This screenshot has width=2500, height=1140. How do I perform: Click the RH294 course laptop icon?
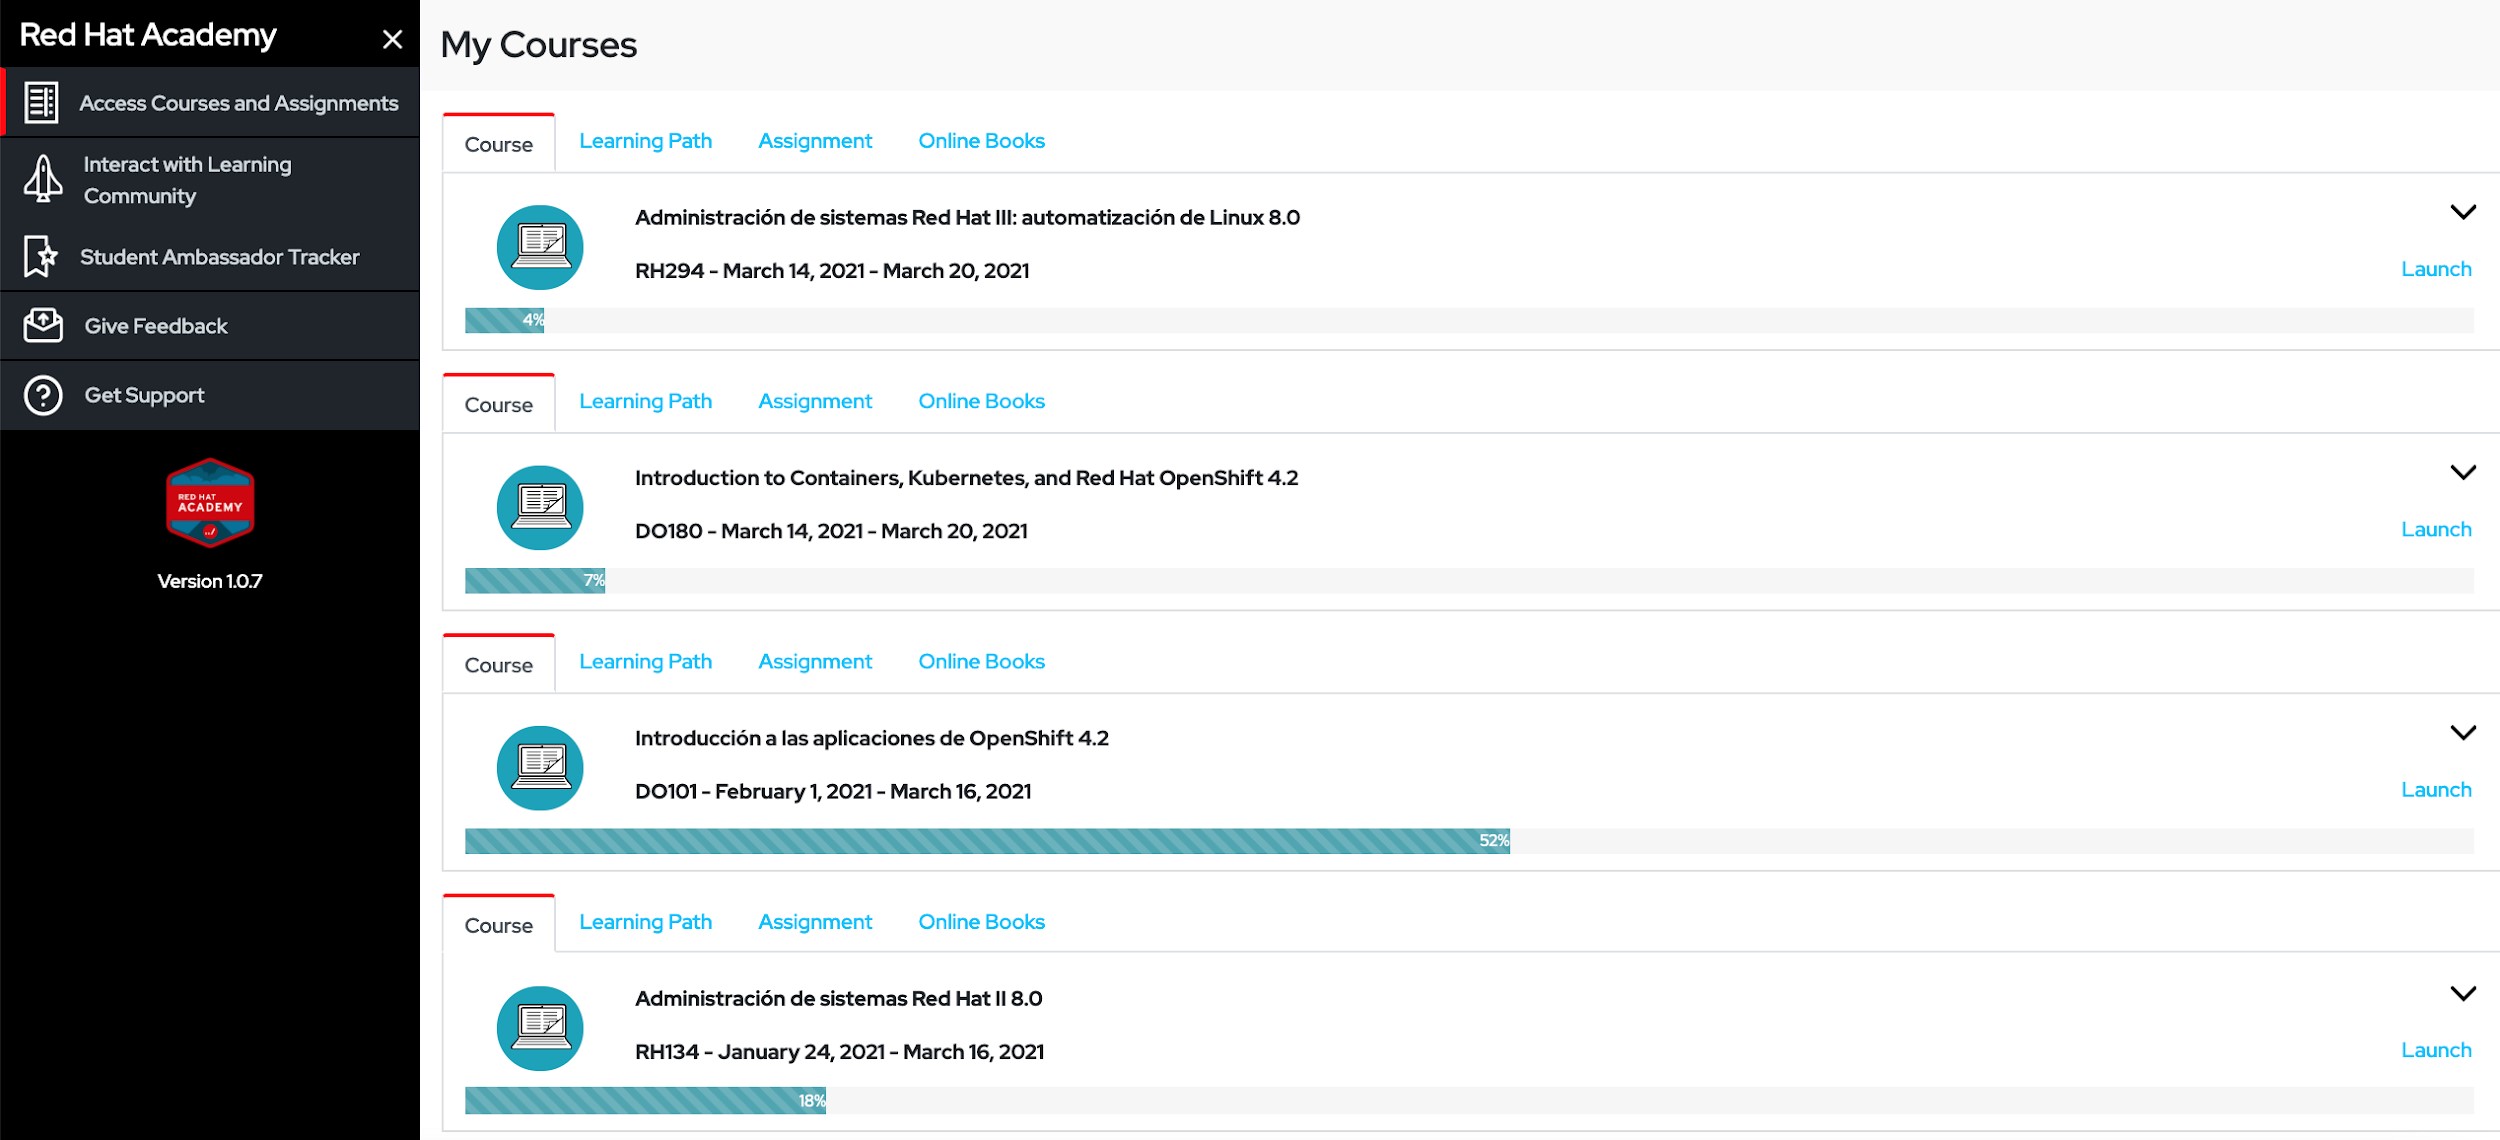tap(540, 247)
